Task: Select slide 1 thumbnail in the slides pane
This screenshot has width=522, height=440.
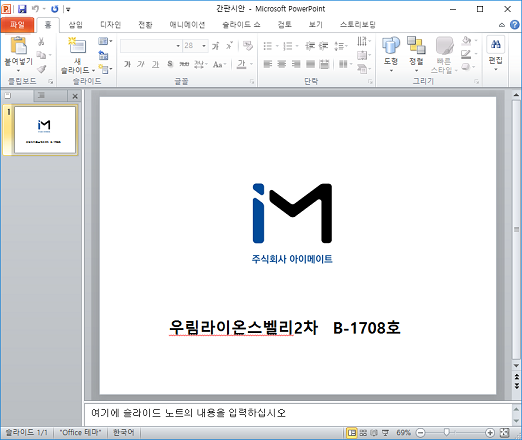Action: point(45,130)
